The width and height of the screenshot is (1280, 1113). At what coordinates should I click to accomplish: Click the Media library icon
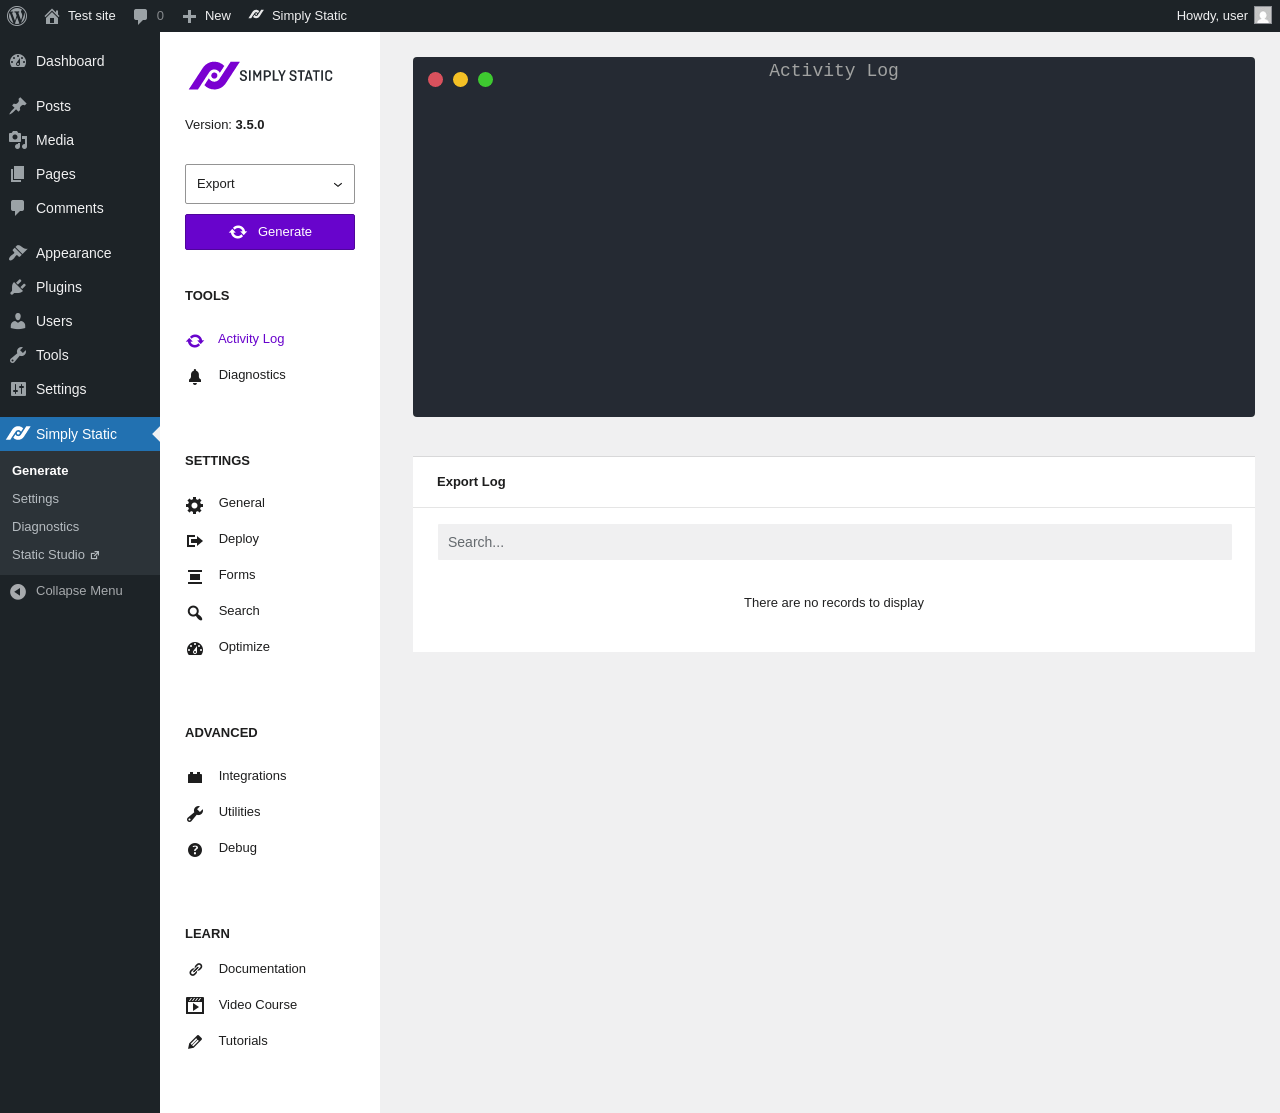tap(18, 140)
